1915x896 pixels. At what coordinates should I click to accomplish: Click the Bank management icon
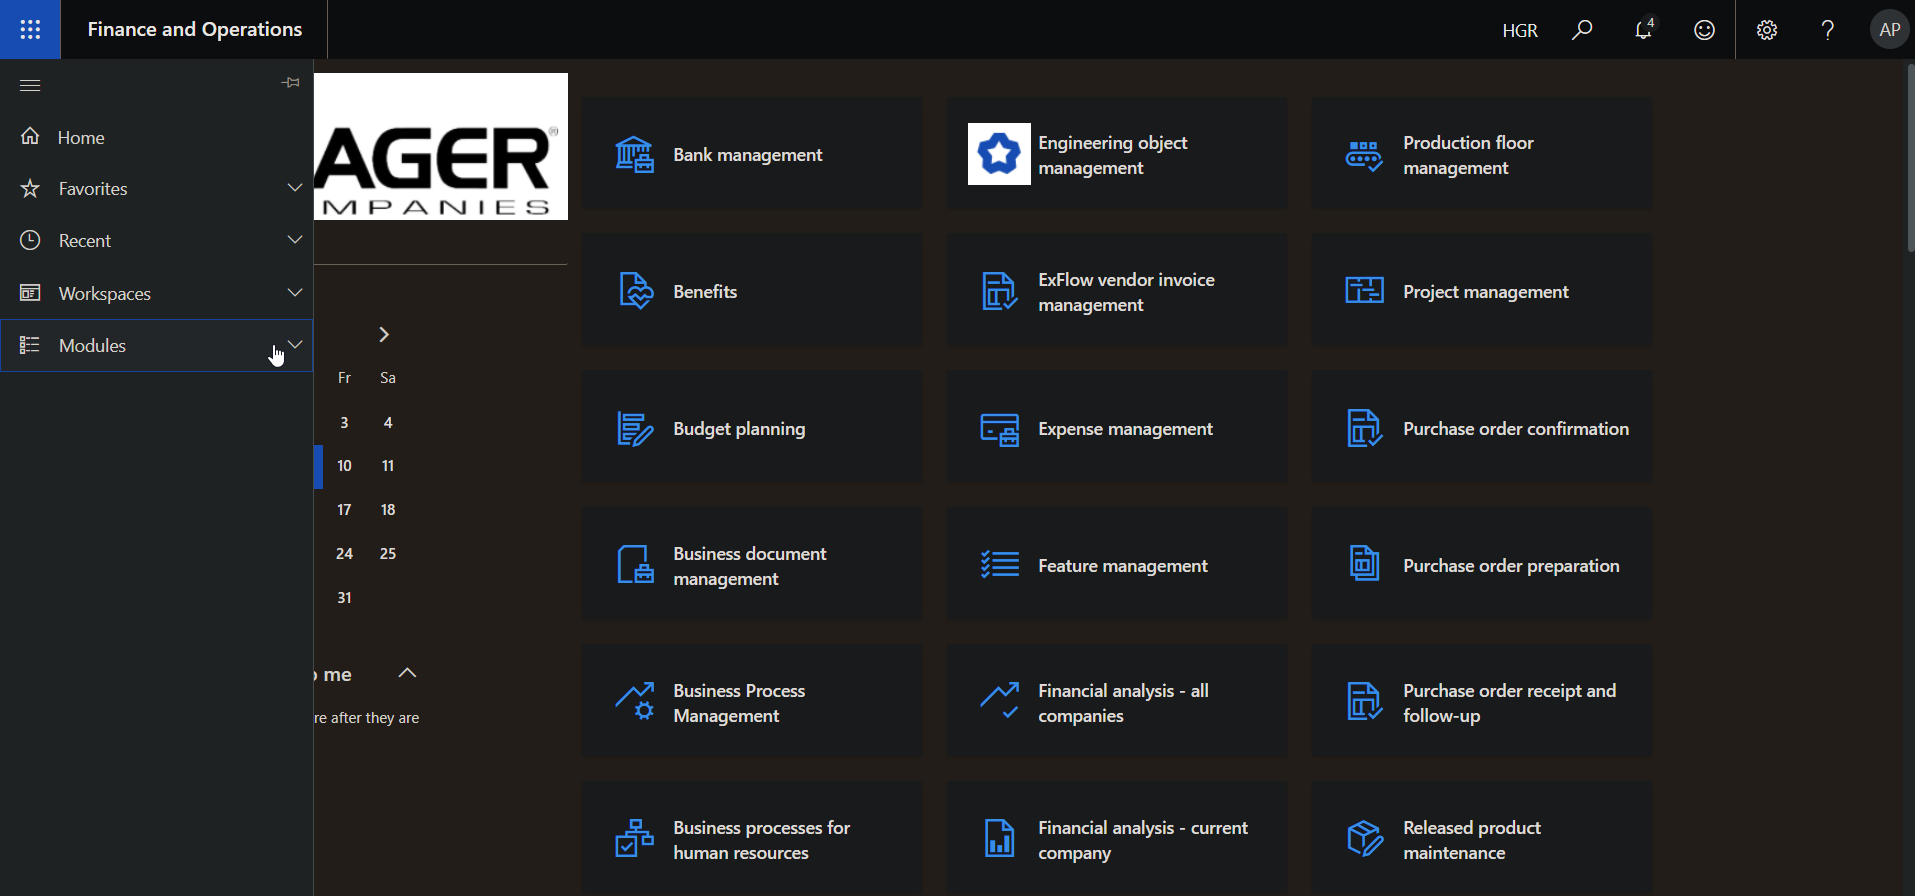pyautogui.click(x=634, y=154)
